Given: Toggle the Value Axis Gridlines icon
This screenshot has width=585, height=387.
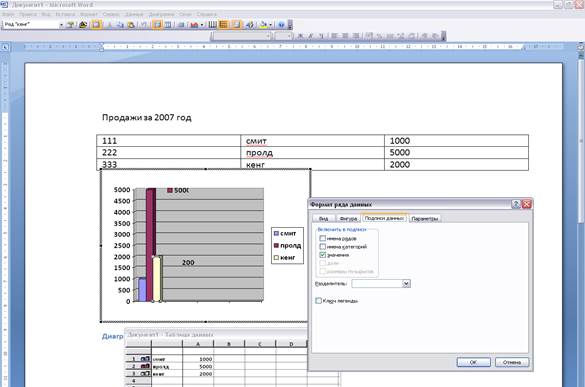Looking at the screenshot, I should pos(223,25).
